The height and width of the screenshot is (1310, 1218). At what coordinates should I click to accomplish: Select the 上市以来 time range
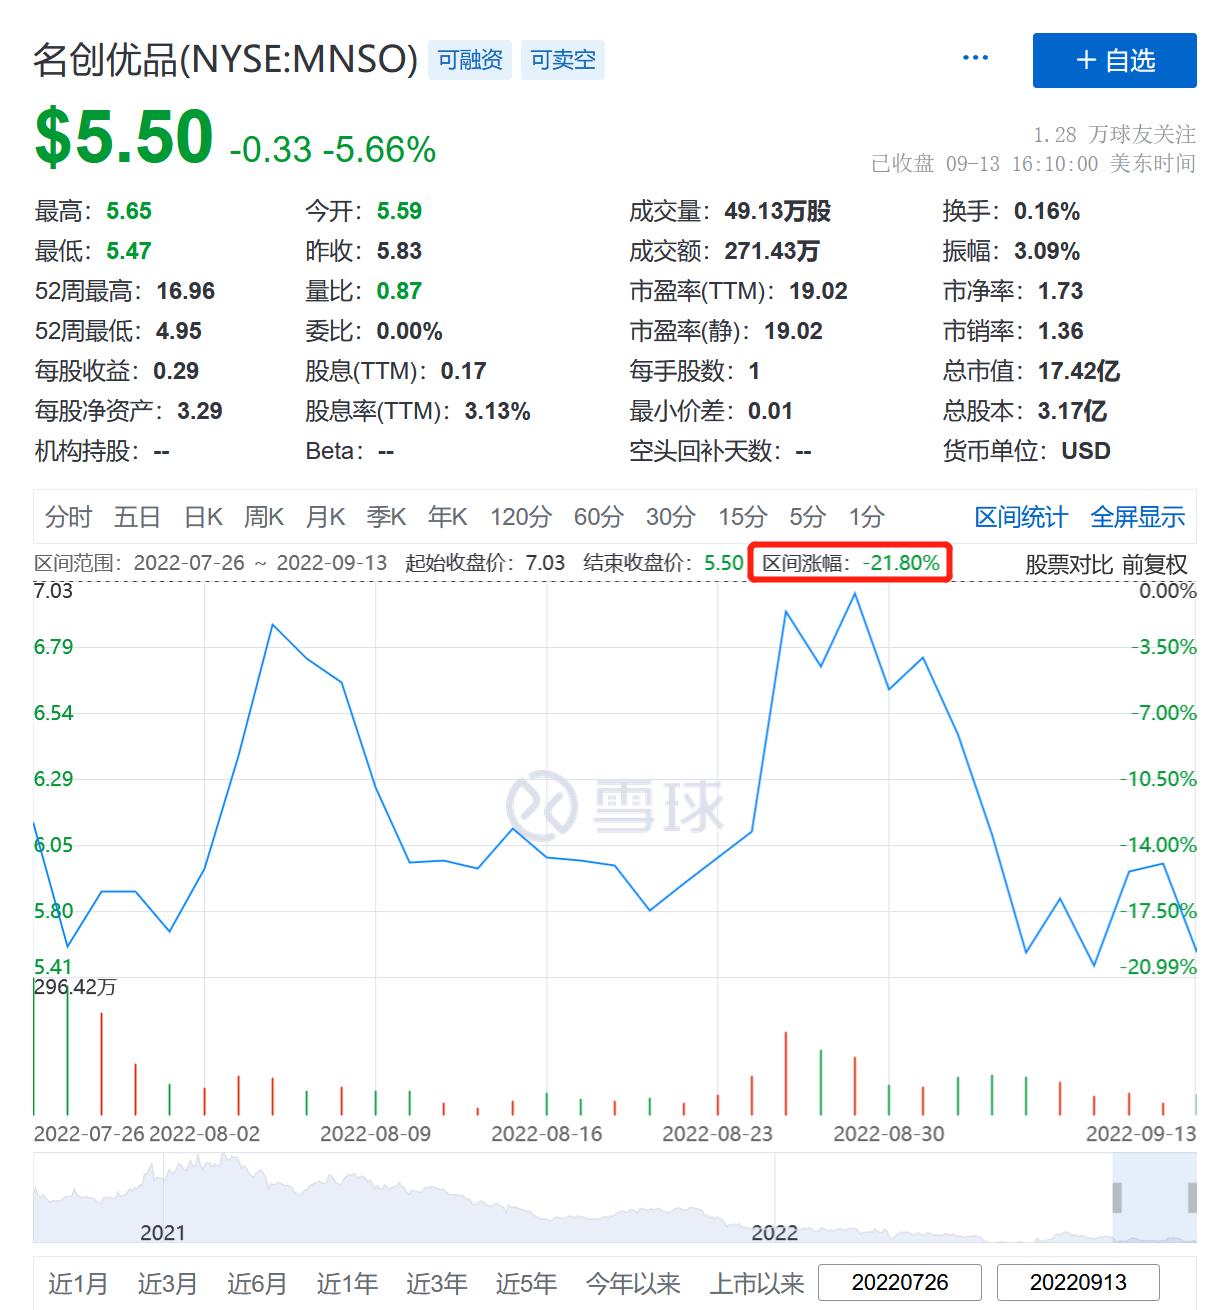click(x=756, y=1283)
